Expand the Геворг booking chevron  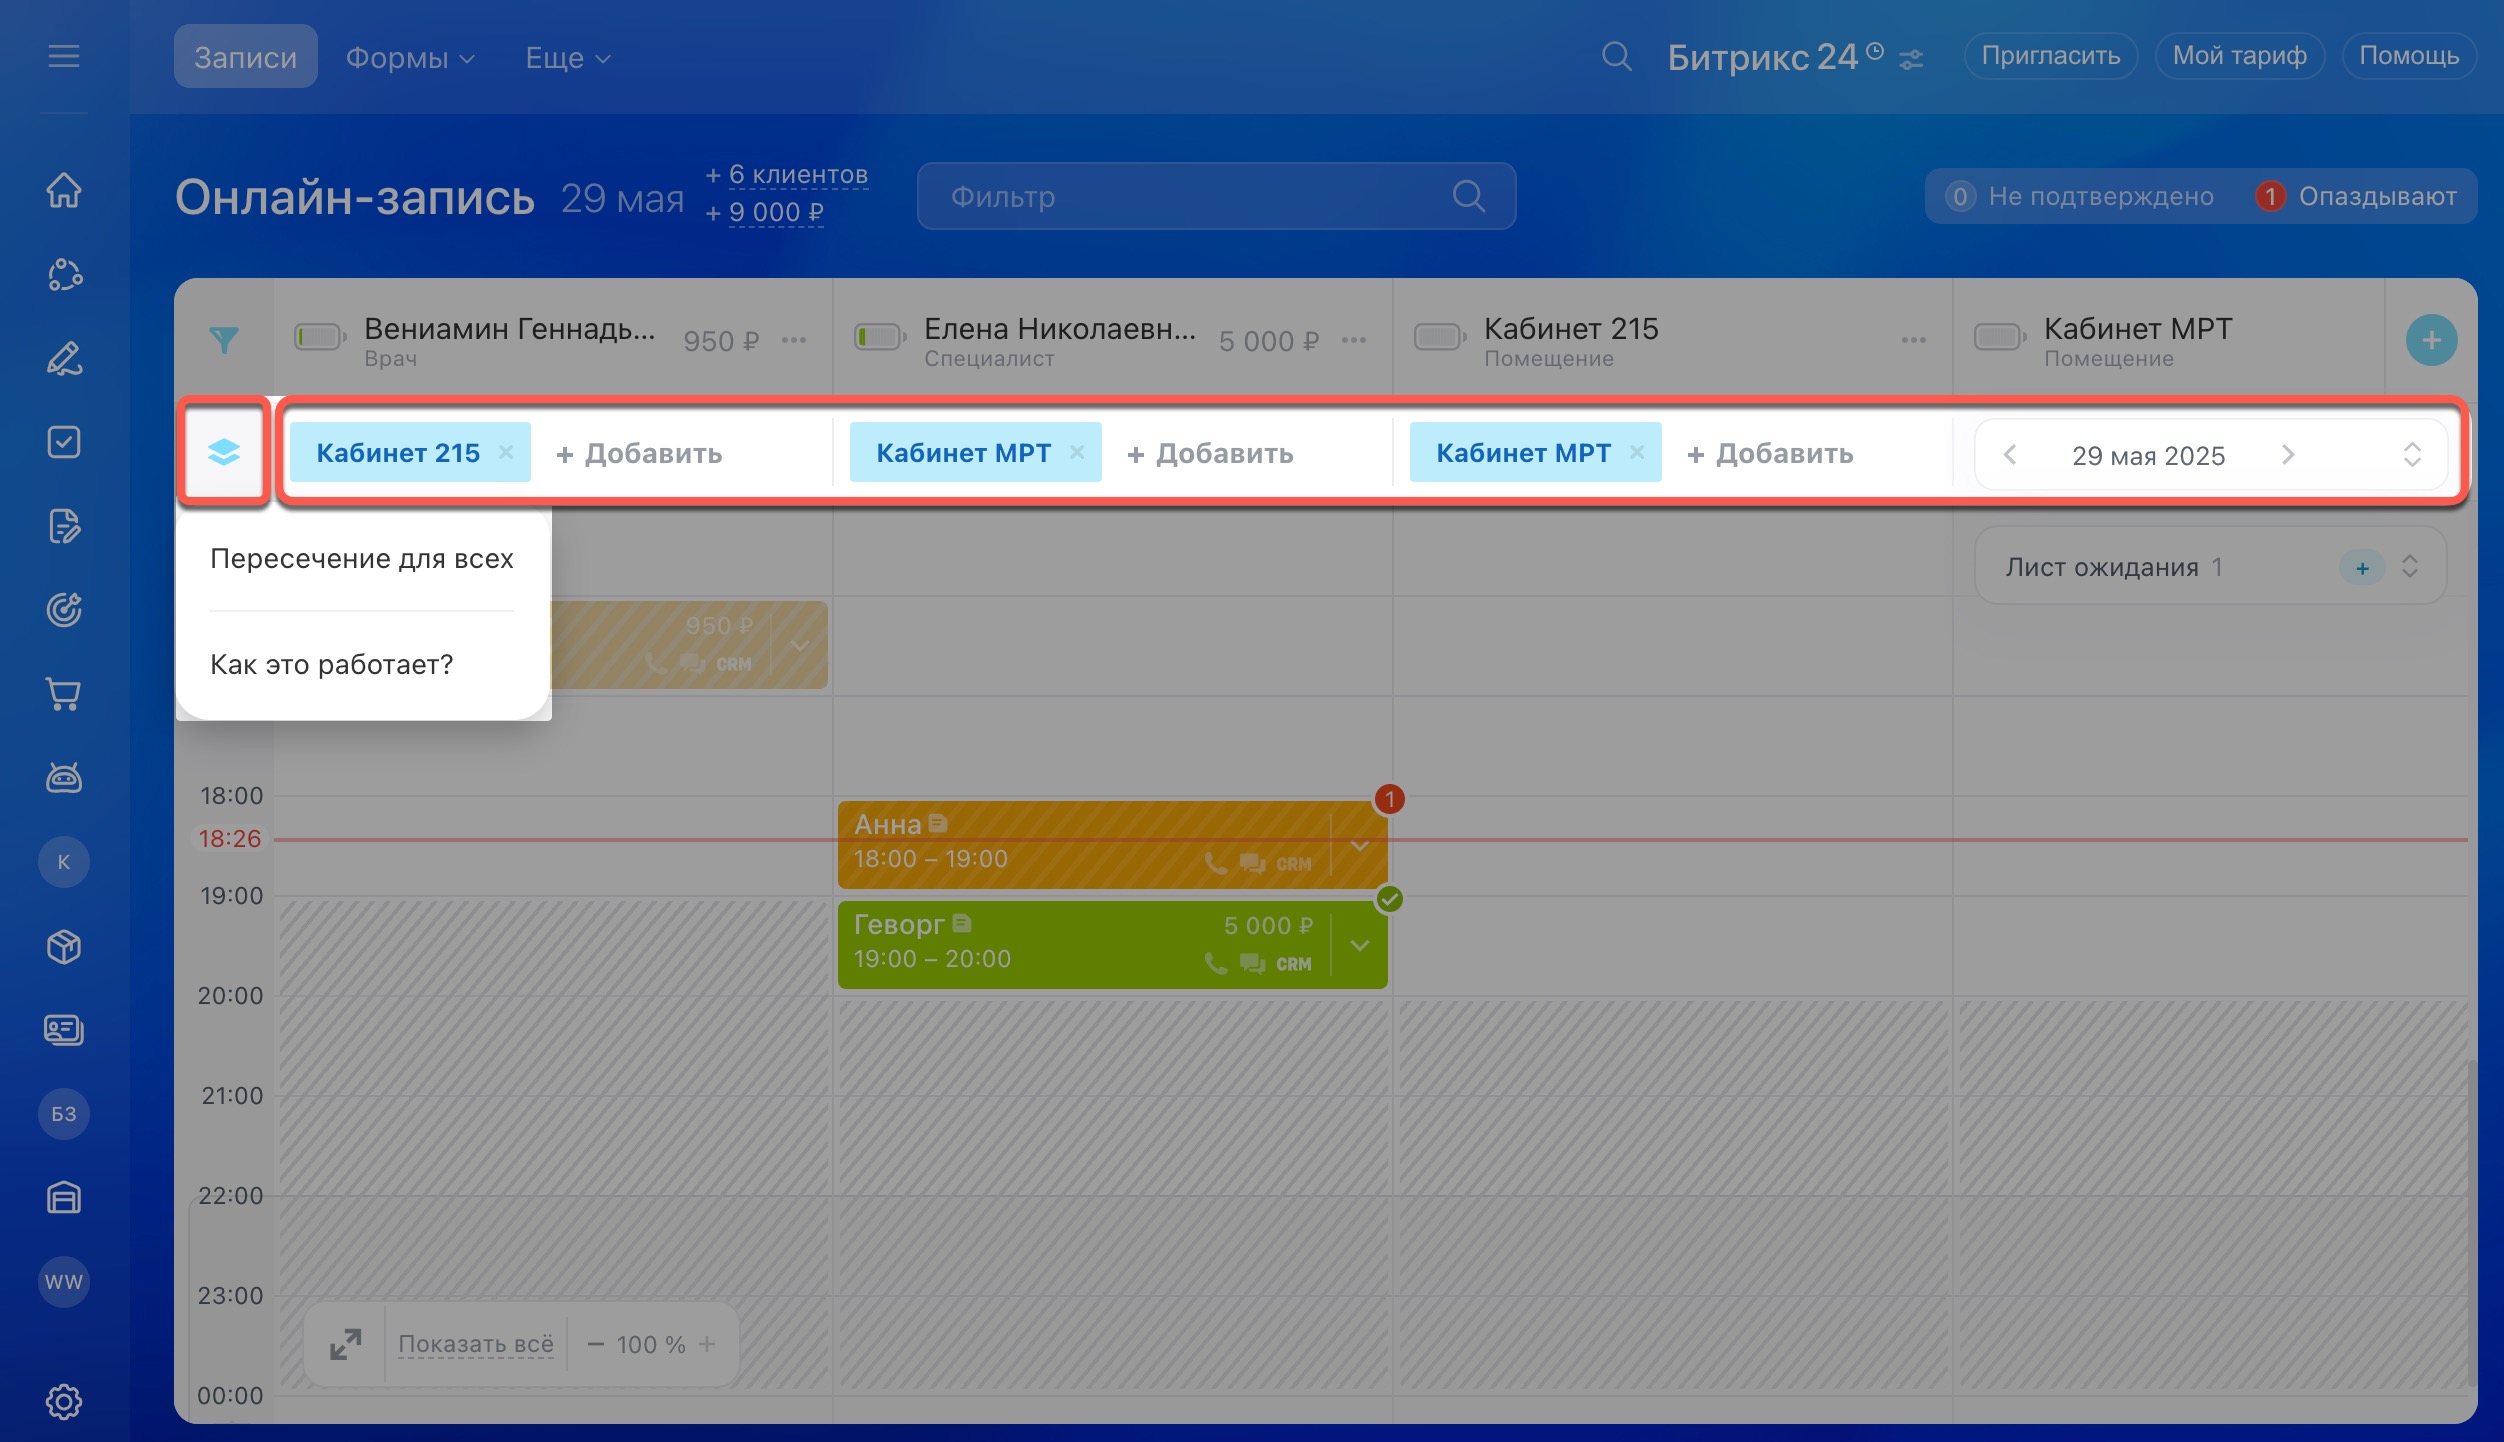click(1360, 945)
